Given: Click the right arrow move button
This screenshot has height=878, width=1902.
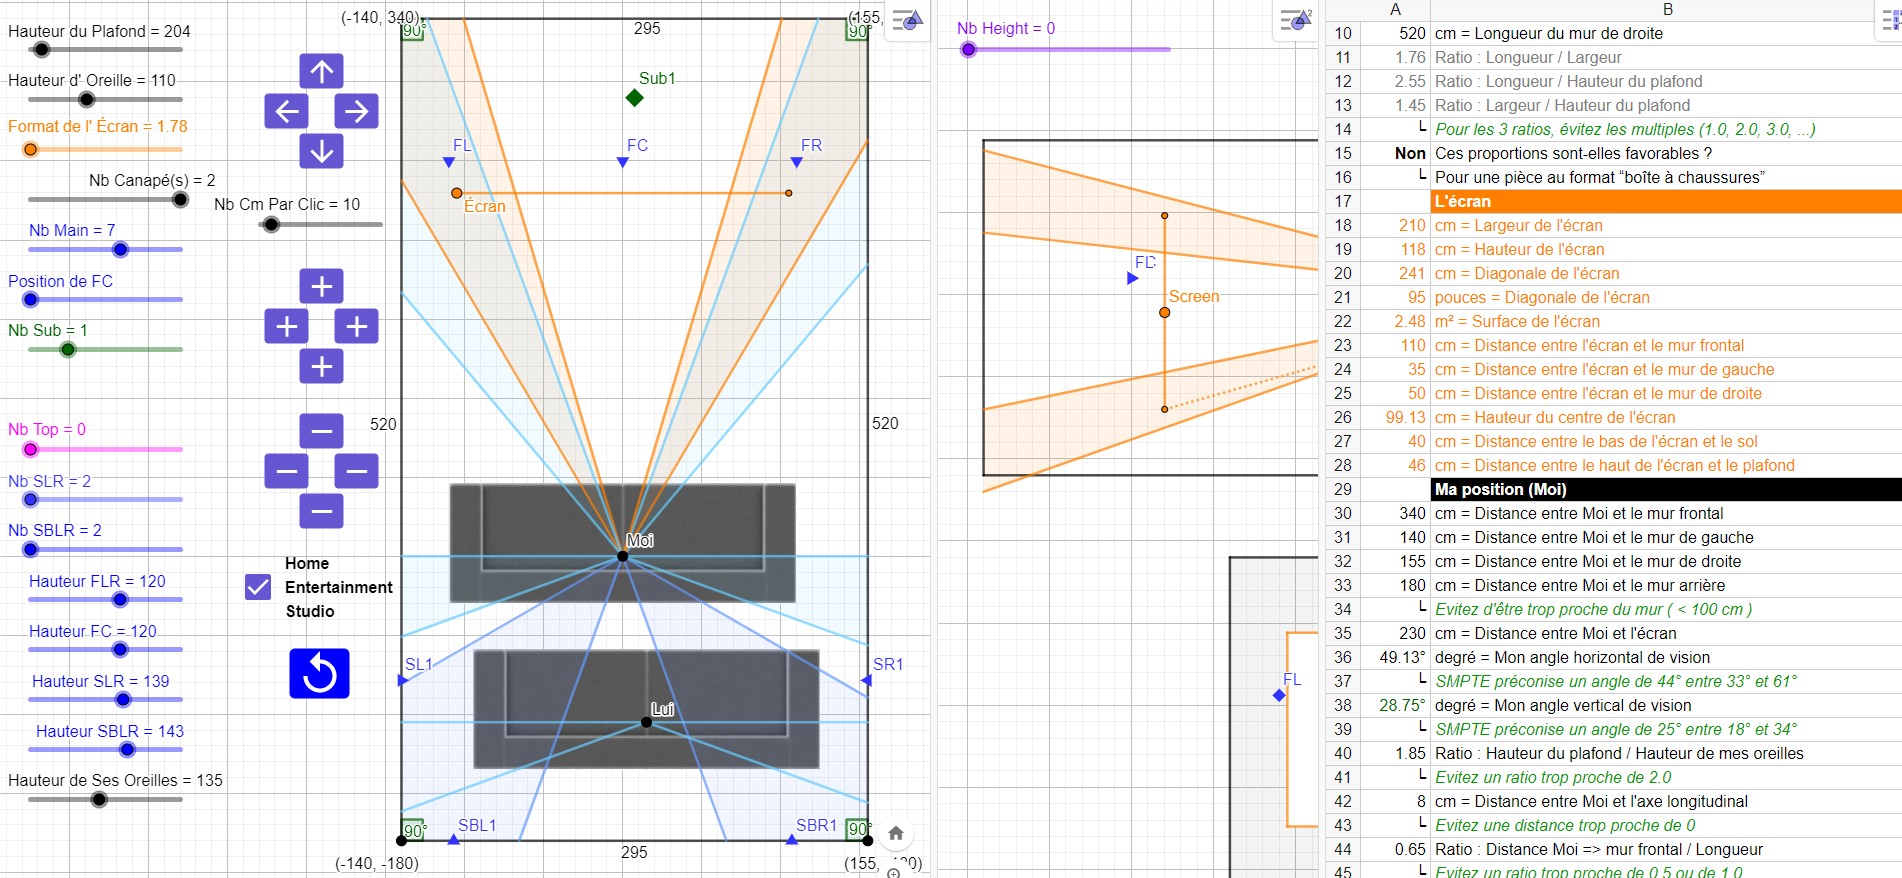Looking at the screenshot, I should click(356, 111).
